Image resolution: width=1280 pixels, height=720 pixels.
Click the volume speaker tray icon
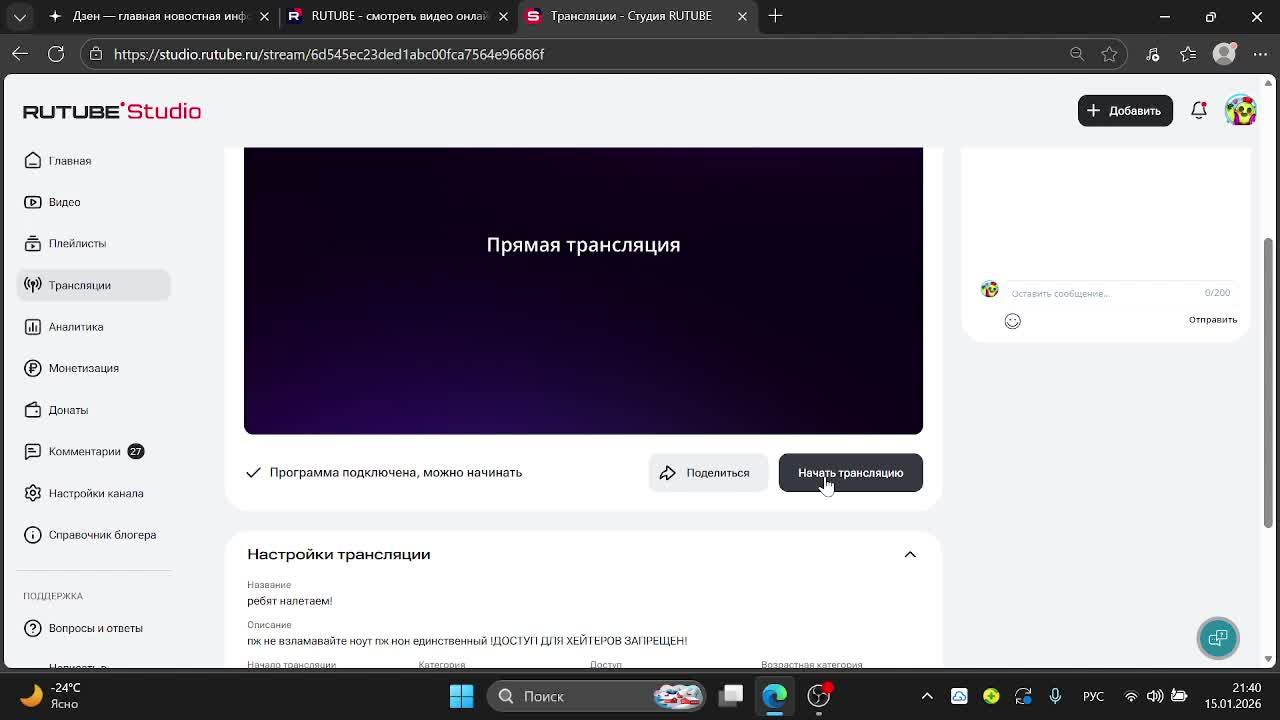(1155, 696)
